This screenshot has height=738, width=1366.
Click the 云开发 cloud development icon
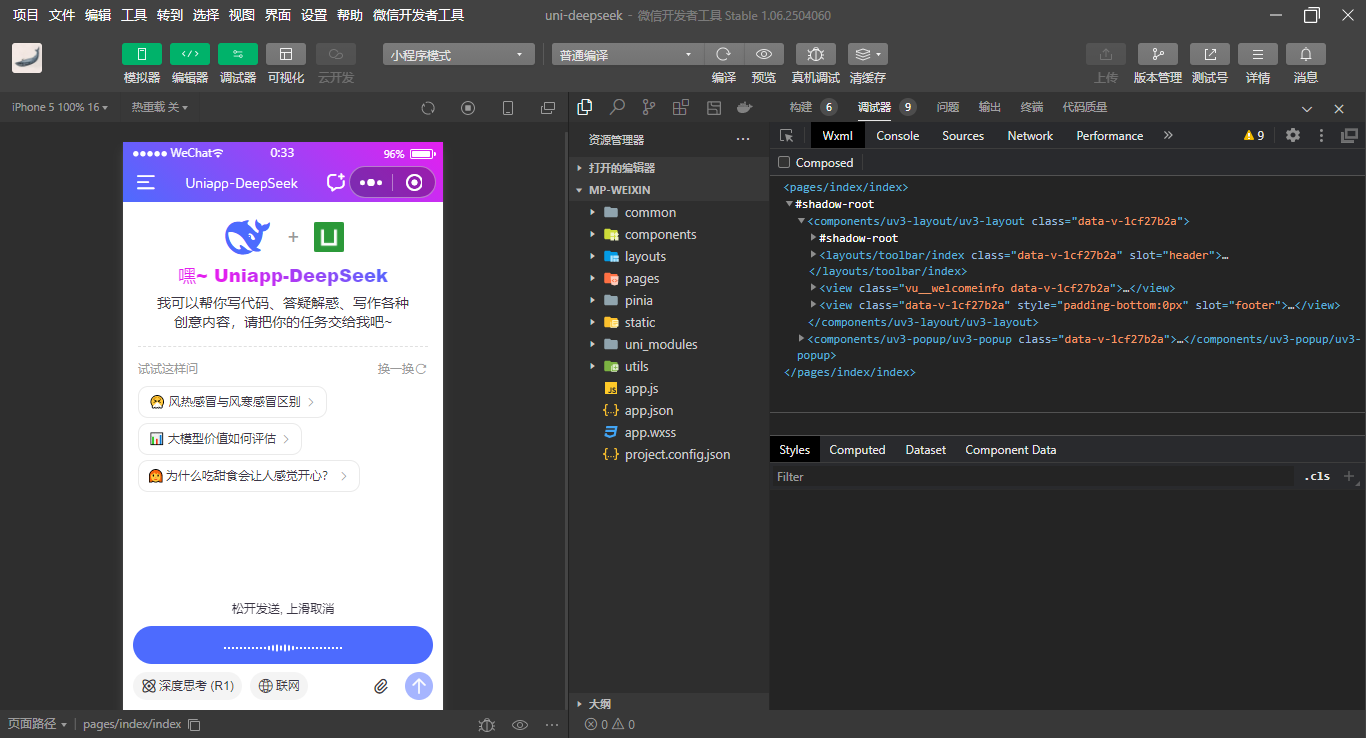tap(335, 54)
